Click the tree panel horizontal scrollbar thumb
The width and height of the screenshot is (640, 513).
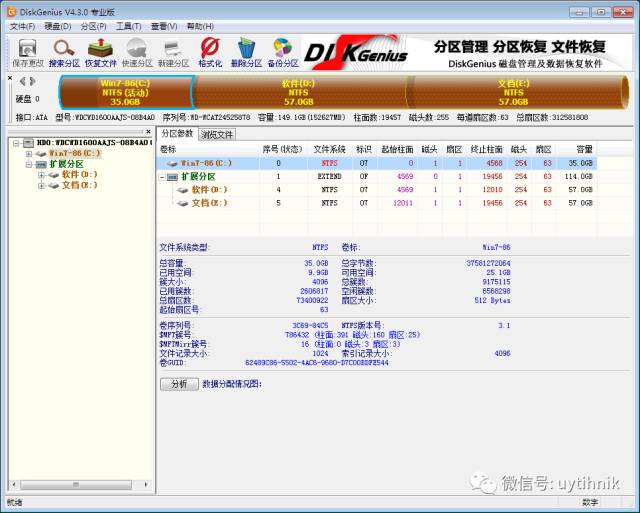click(x=76, y=485)
